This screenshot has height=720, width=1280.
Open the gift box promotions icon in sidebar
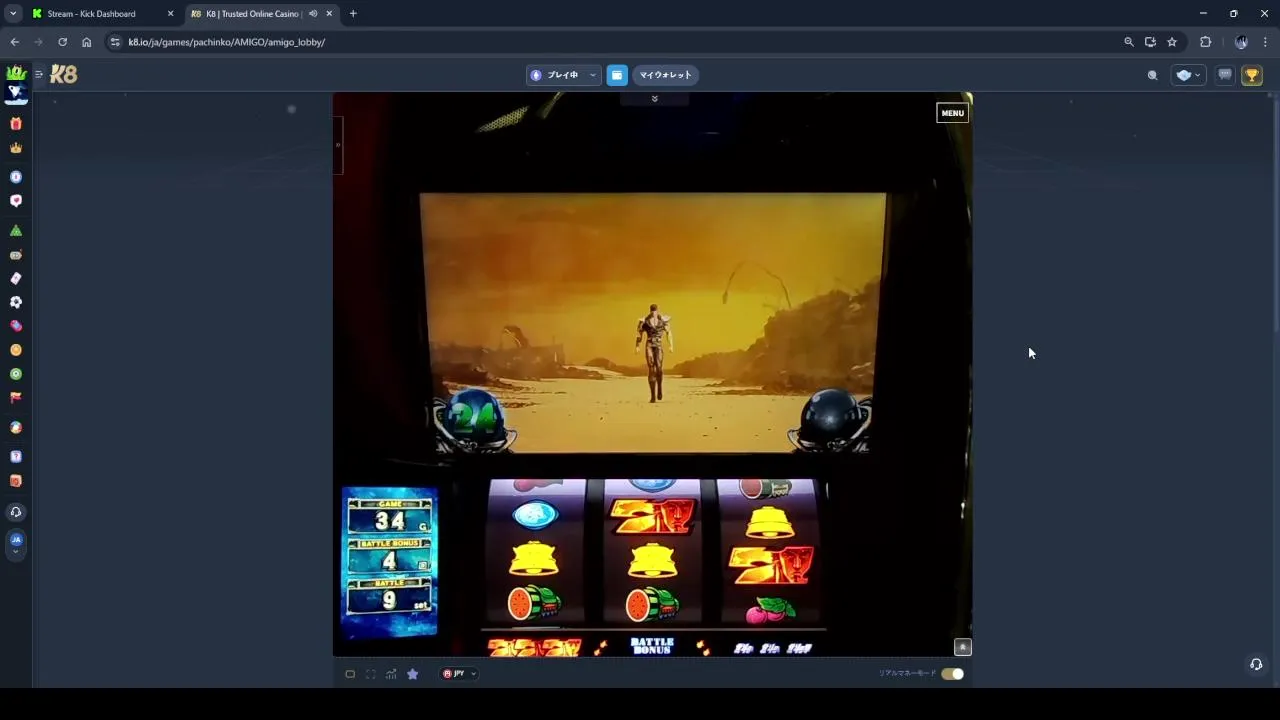15,124
